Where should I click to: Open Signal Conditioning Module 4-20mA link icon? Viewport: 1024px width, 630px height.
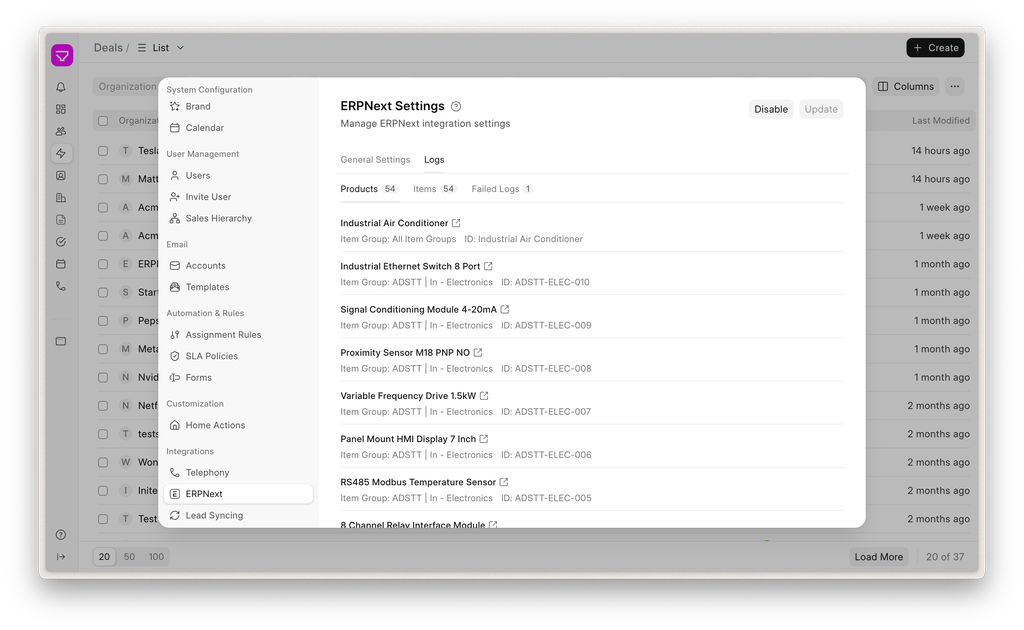point(505,309)
